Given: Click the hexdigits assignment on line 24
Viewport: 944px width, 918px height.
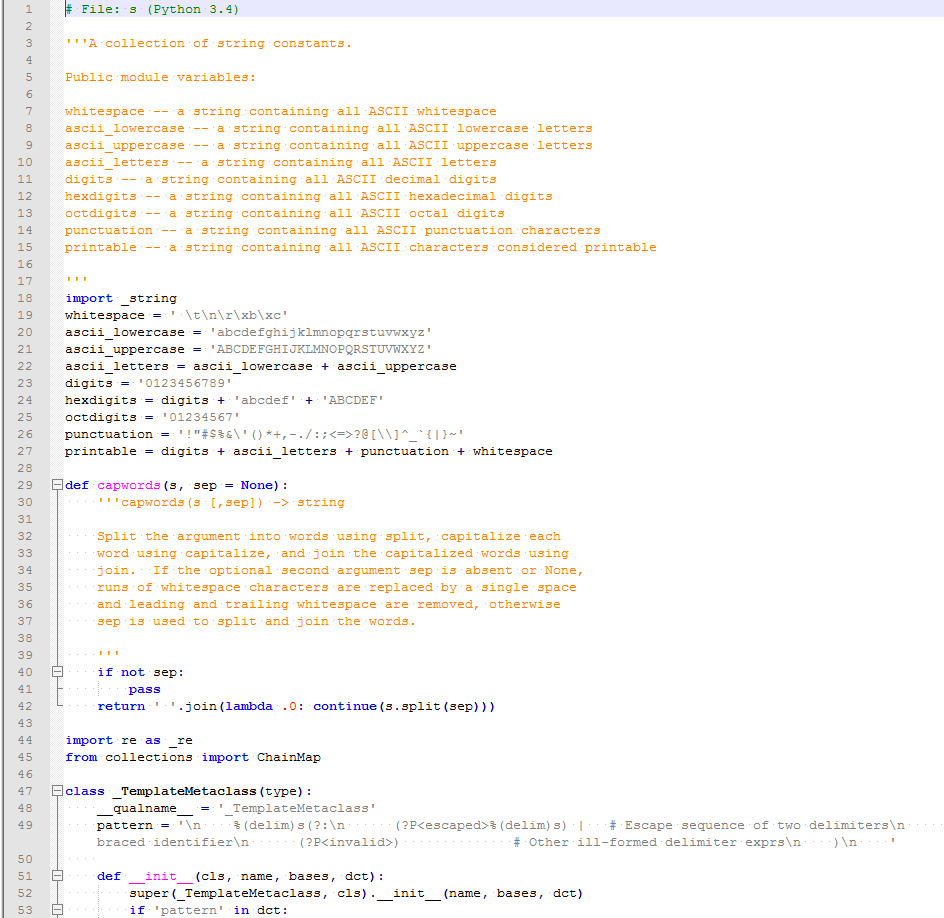Looking at the screenshot, I should (103, 400).
